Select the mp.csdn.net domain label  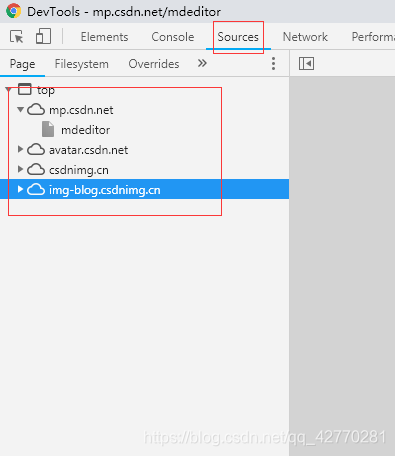point(81,110)
